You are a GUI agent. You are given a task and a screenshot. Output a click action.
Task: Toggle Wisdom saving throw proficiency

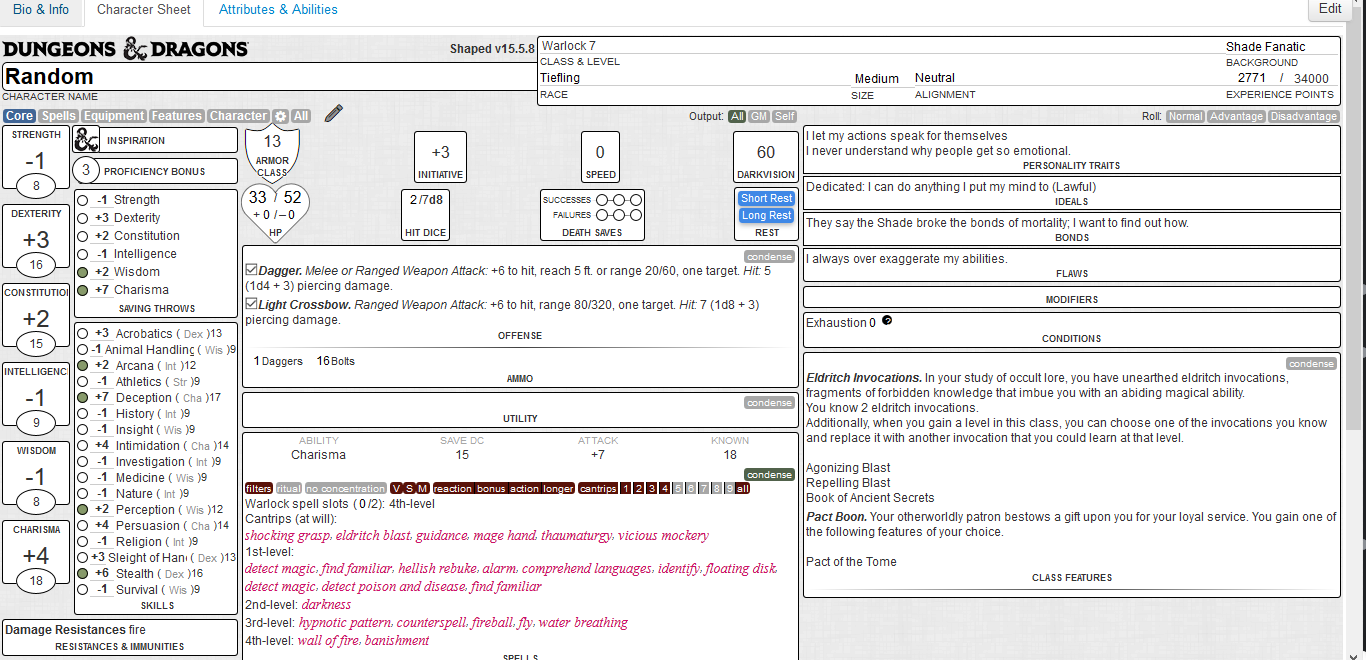click(x=83, y=272)
